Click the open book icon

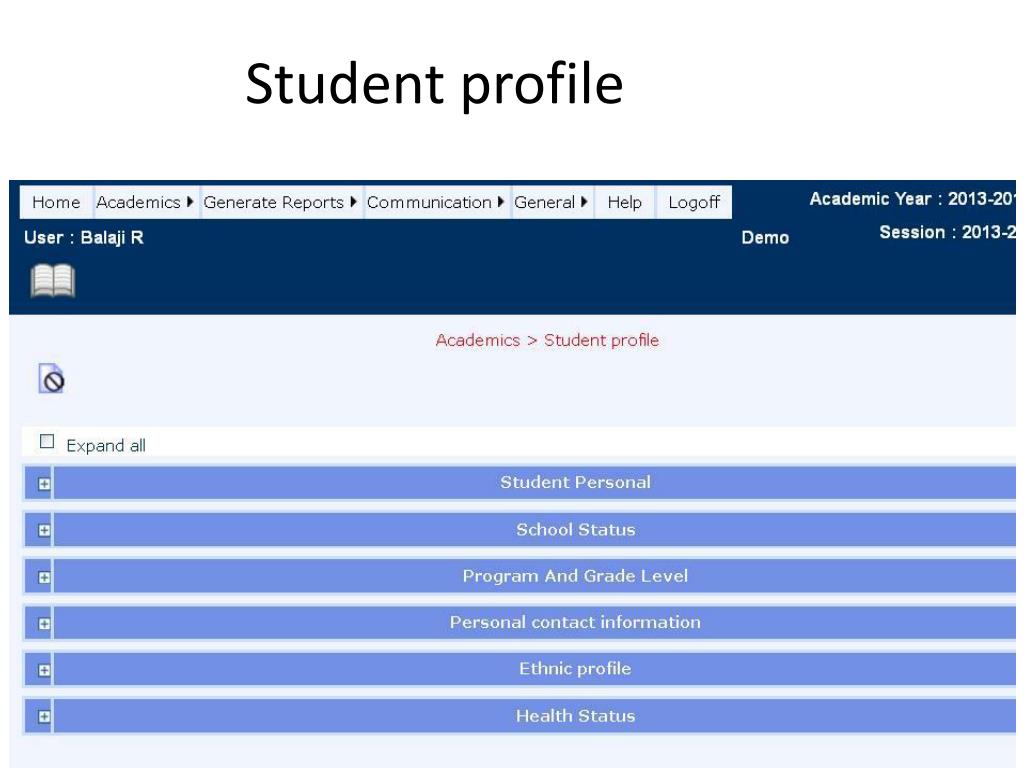(x=52, y=281)
